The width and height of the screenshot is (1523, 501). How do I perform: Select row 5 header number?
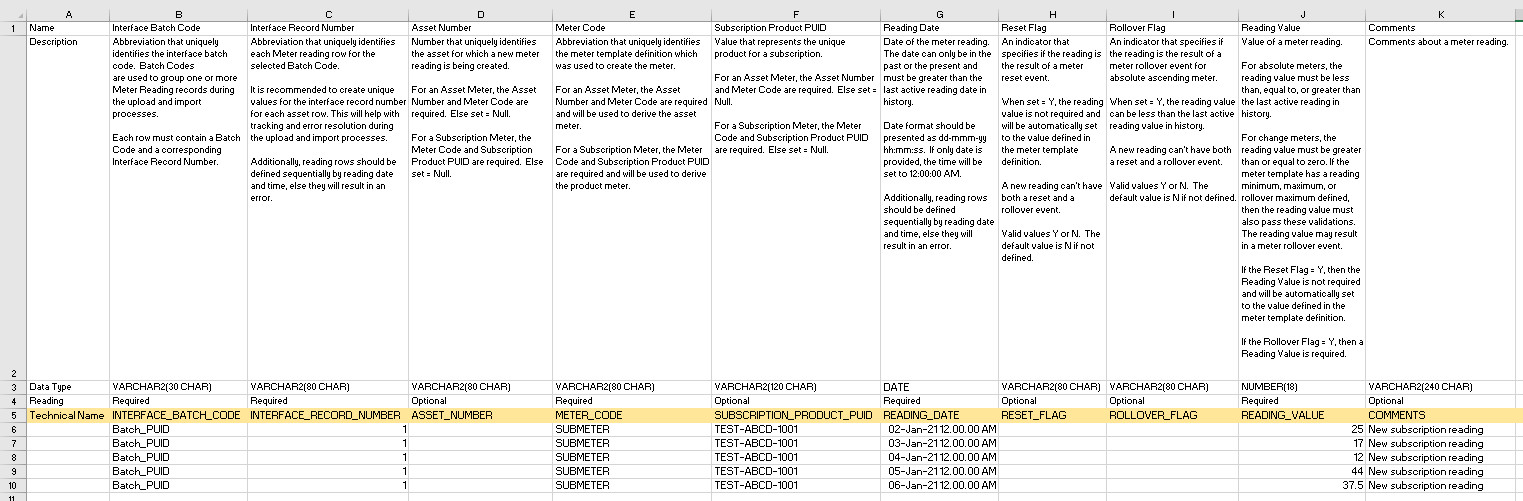click(13, 414)
